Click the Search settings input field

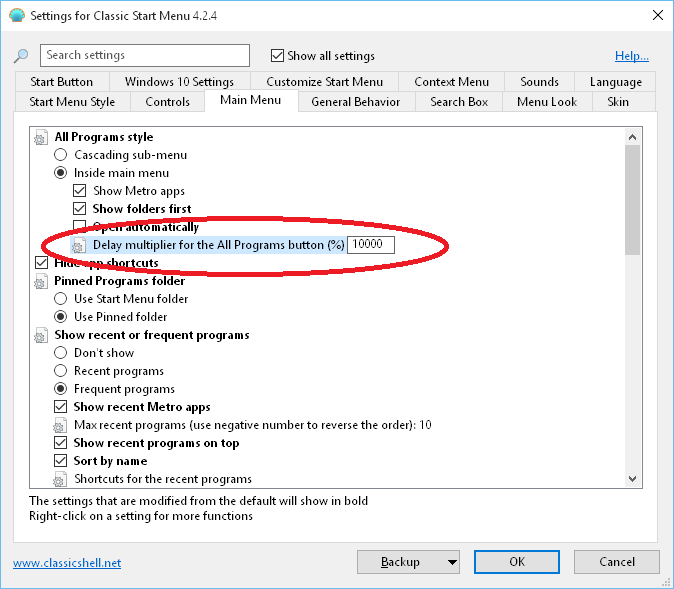click(145, 56)
